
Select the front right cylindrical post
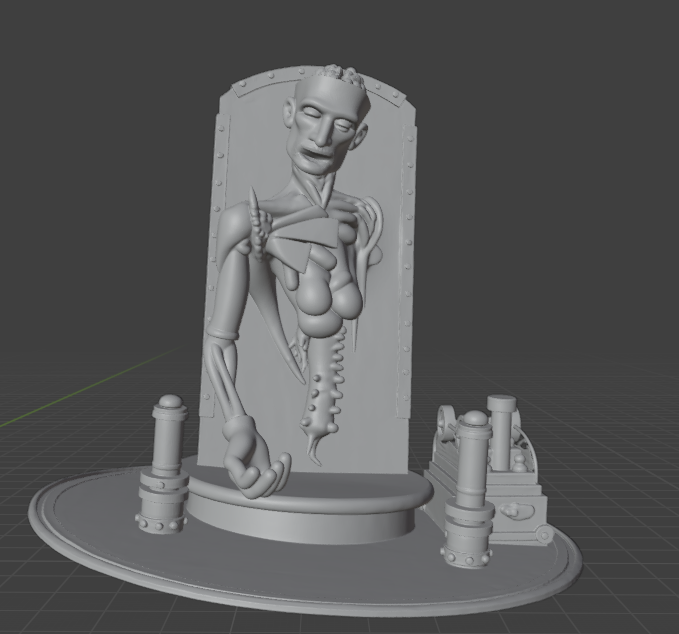click(469, 489)
